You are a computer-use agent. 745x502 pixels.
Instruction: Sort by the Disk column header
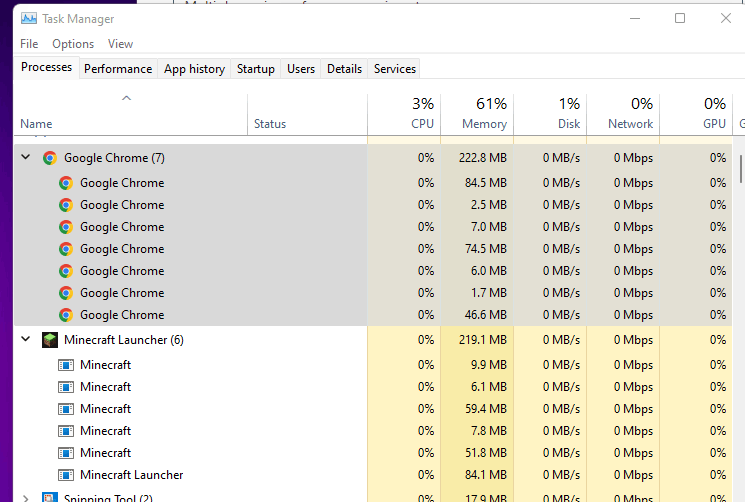pyautogui.click(x=550, y=114)
